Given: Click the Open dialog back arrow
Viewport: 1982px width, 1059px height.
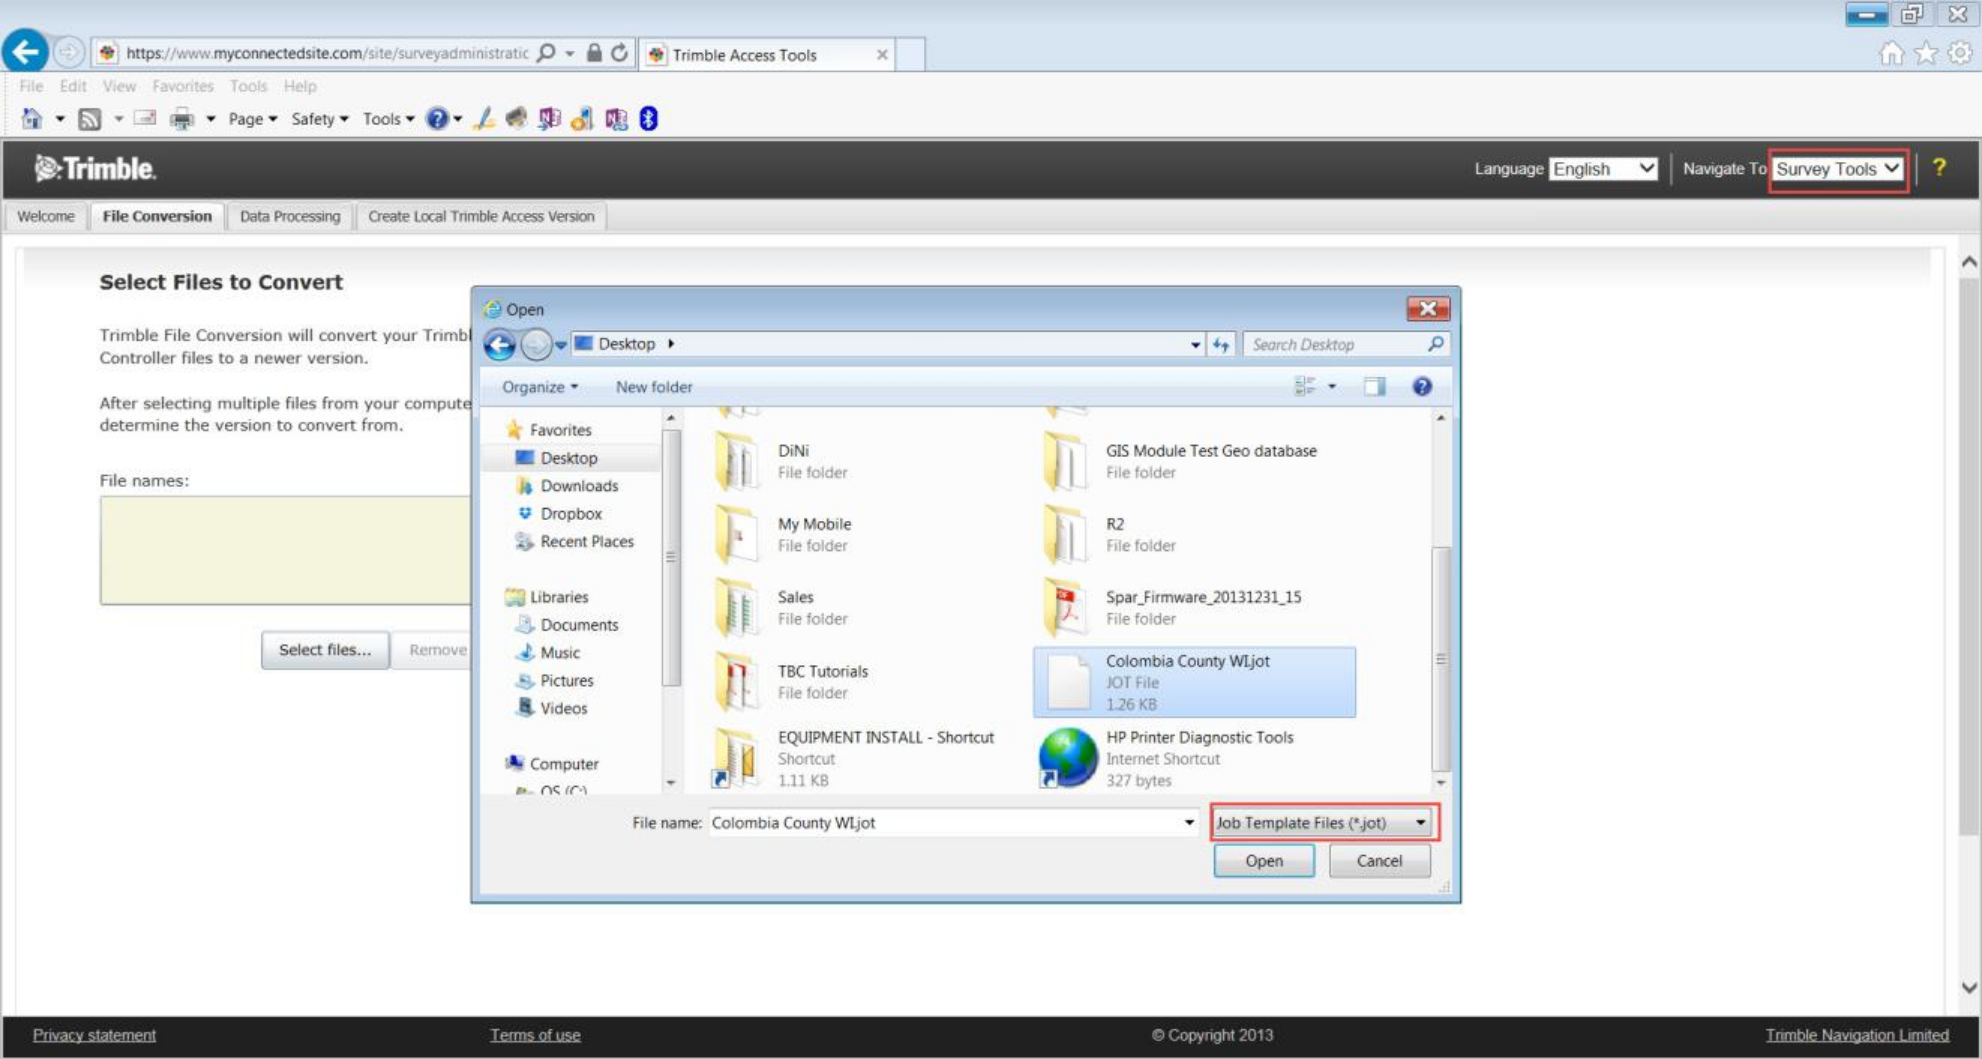Looking at the screenshot, I should (500, 345).
